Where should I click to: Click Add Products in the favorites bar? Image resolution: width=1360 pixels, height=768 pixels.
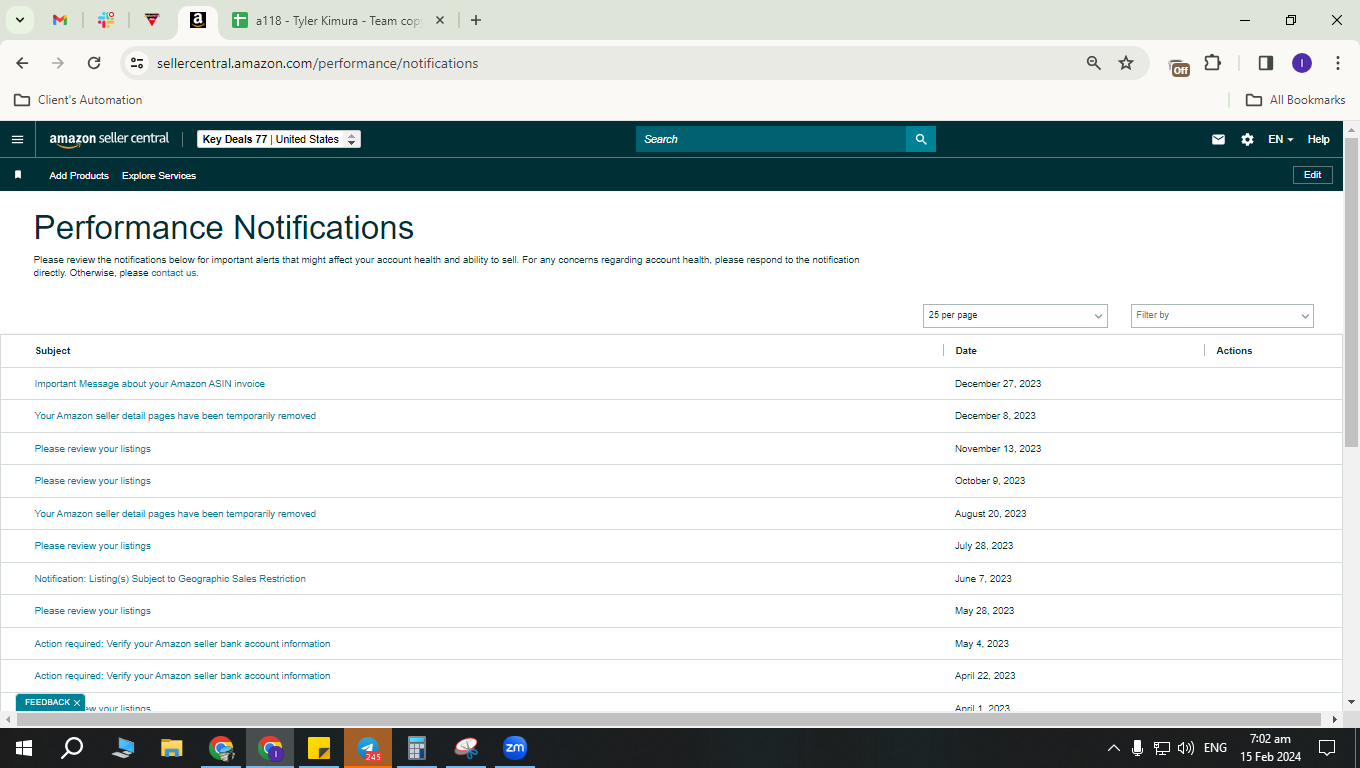click(79, 175)
